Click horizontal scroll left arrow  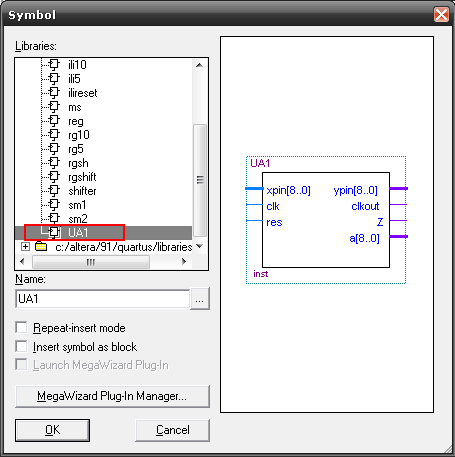(22, 262)
